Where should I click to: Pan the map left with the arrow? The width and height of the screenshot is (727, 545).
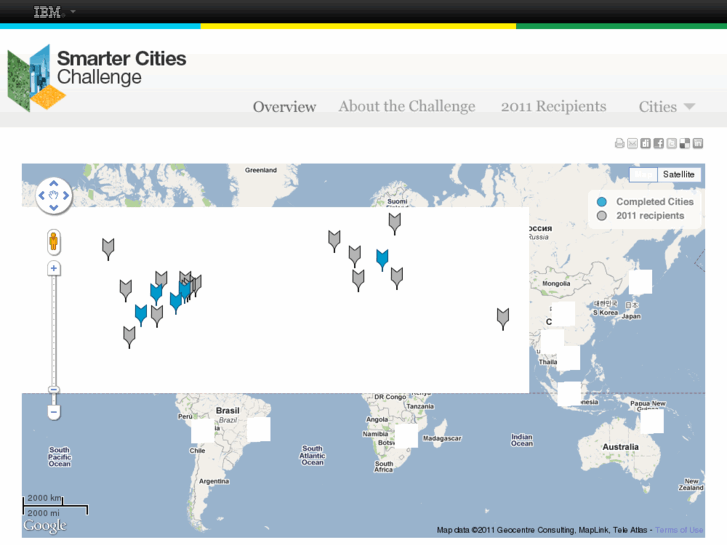42,195
